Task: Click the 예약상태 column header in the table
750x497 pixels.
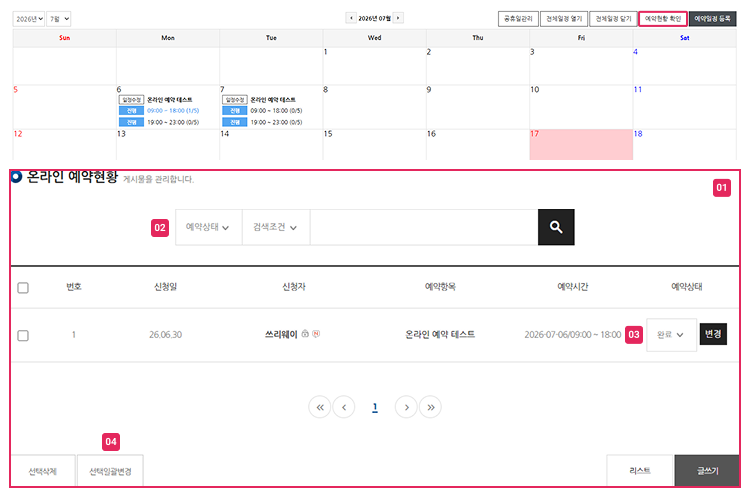Action: pyautogui.click(x=686, y=287)
